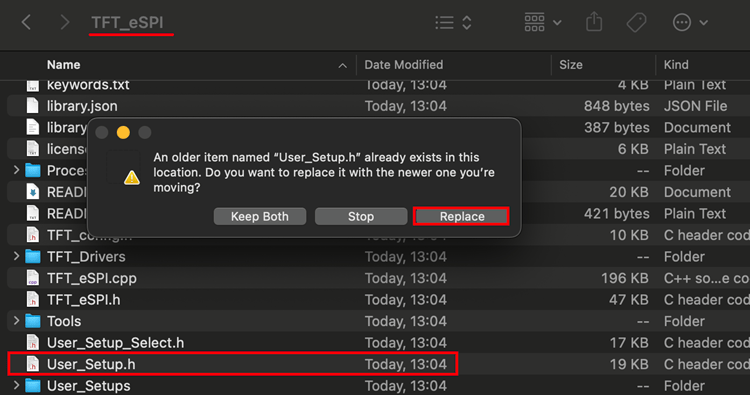Select the User_Setups folder name
Image resolution: width=750 pixels, height=395 pixels.
point(88,386)
